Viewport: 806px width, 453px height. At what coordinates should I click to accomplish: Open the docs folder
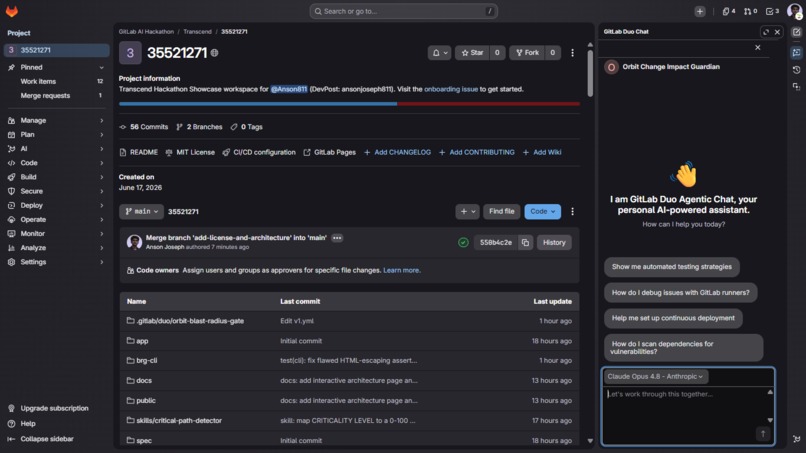tap(144, 380)
